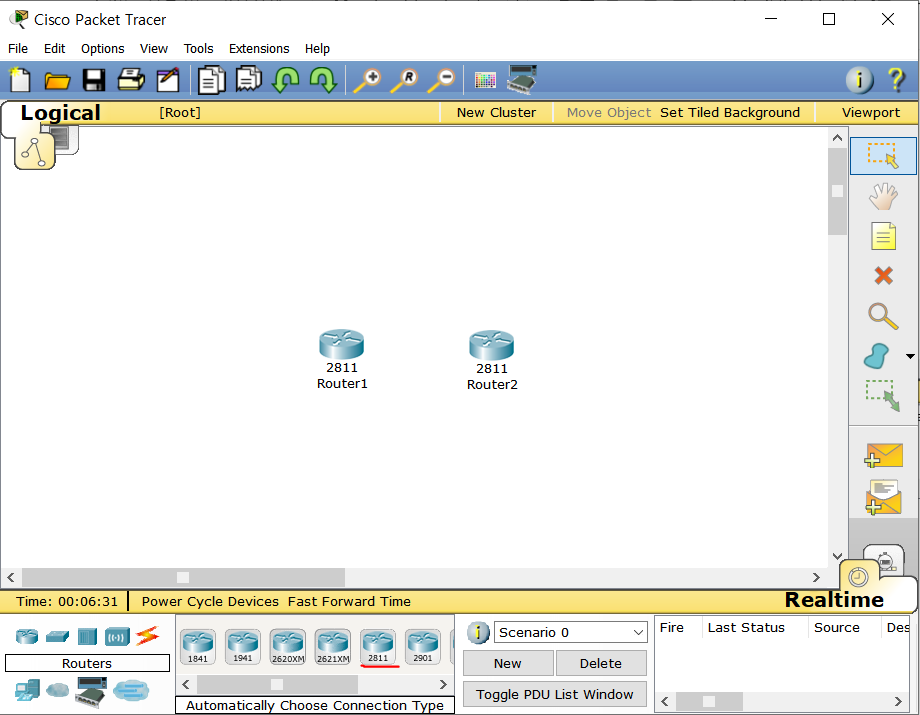
Task: Click the Viewport button
Action: coord(871,113)
